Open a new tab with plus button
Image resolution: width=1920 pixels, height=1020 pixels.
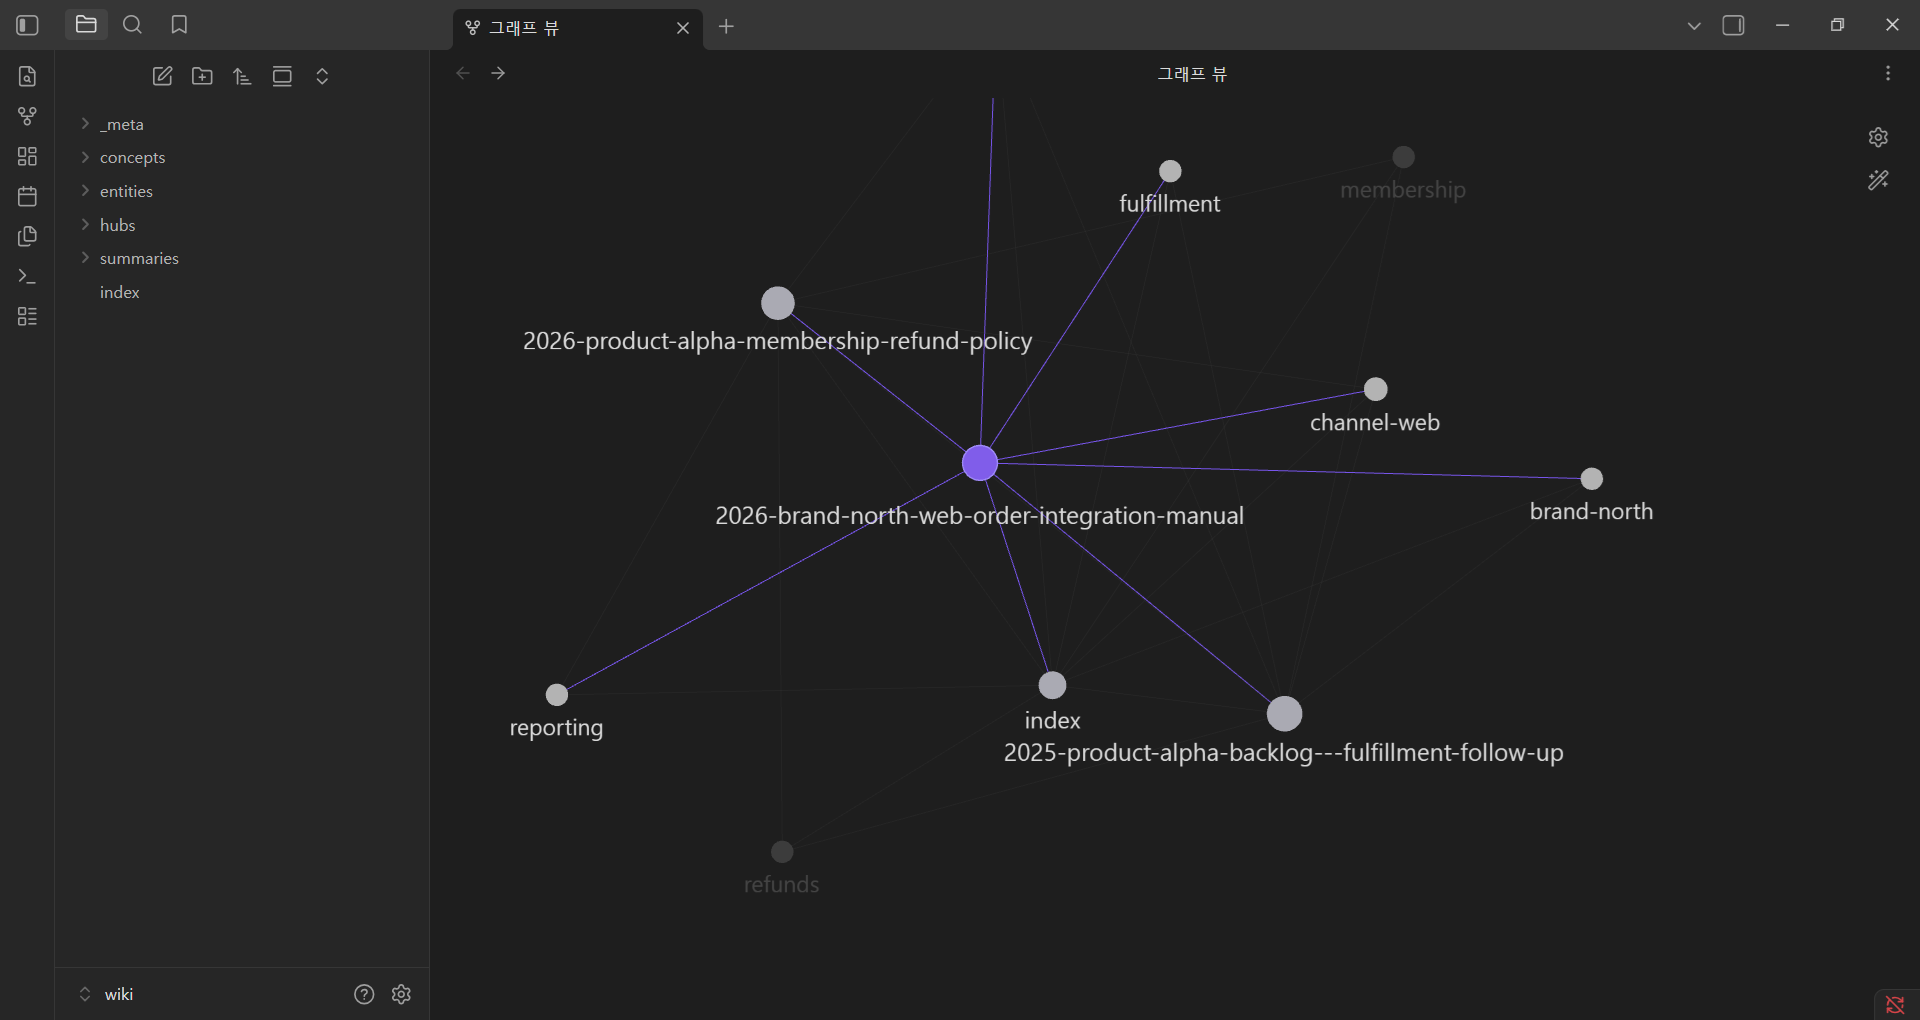(x=726, y=27)
